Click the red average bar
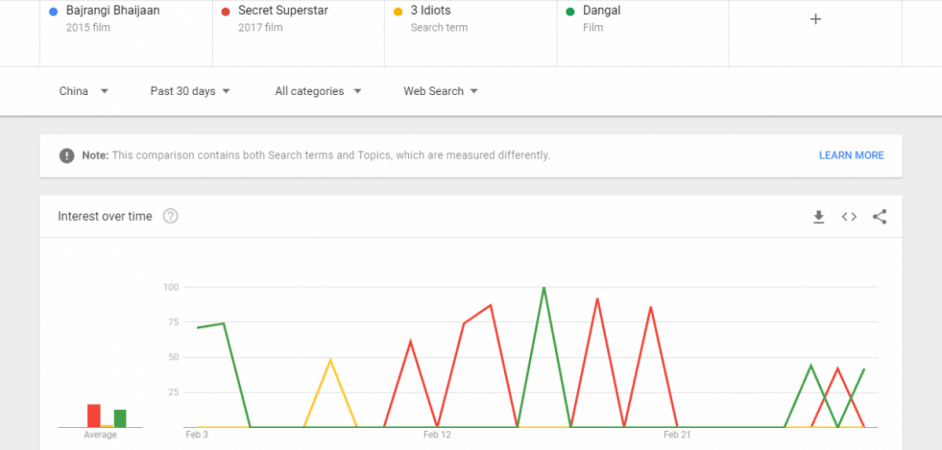Screen dimensions: 942x450 click(x=94, y=416)
